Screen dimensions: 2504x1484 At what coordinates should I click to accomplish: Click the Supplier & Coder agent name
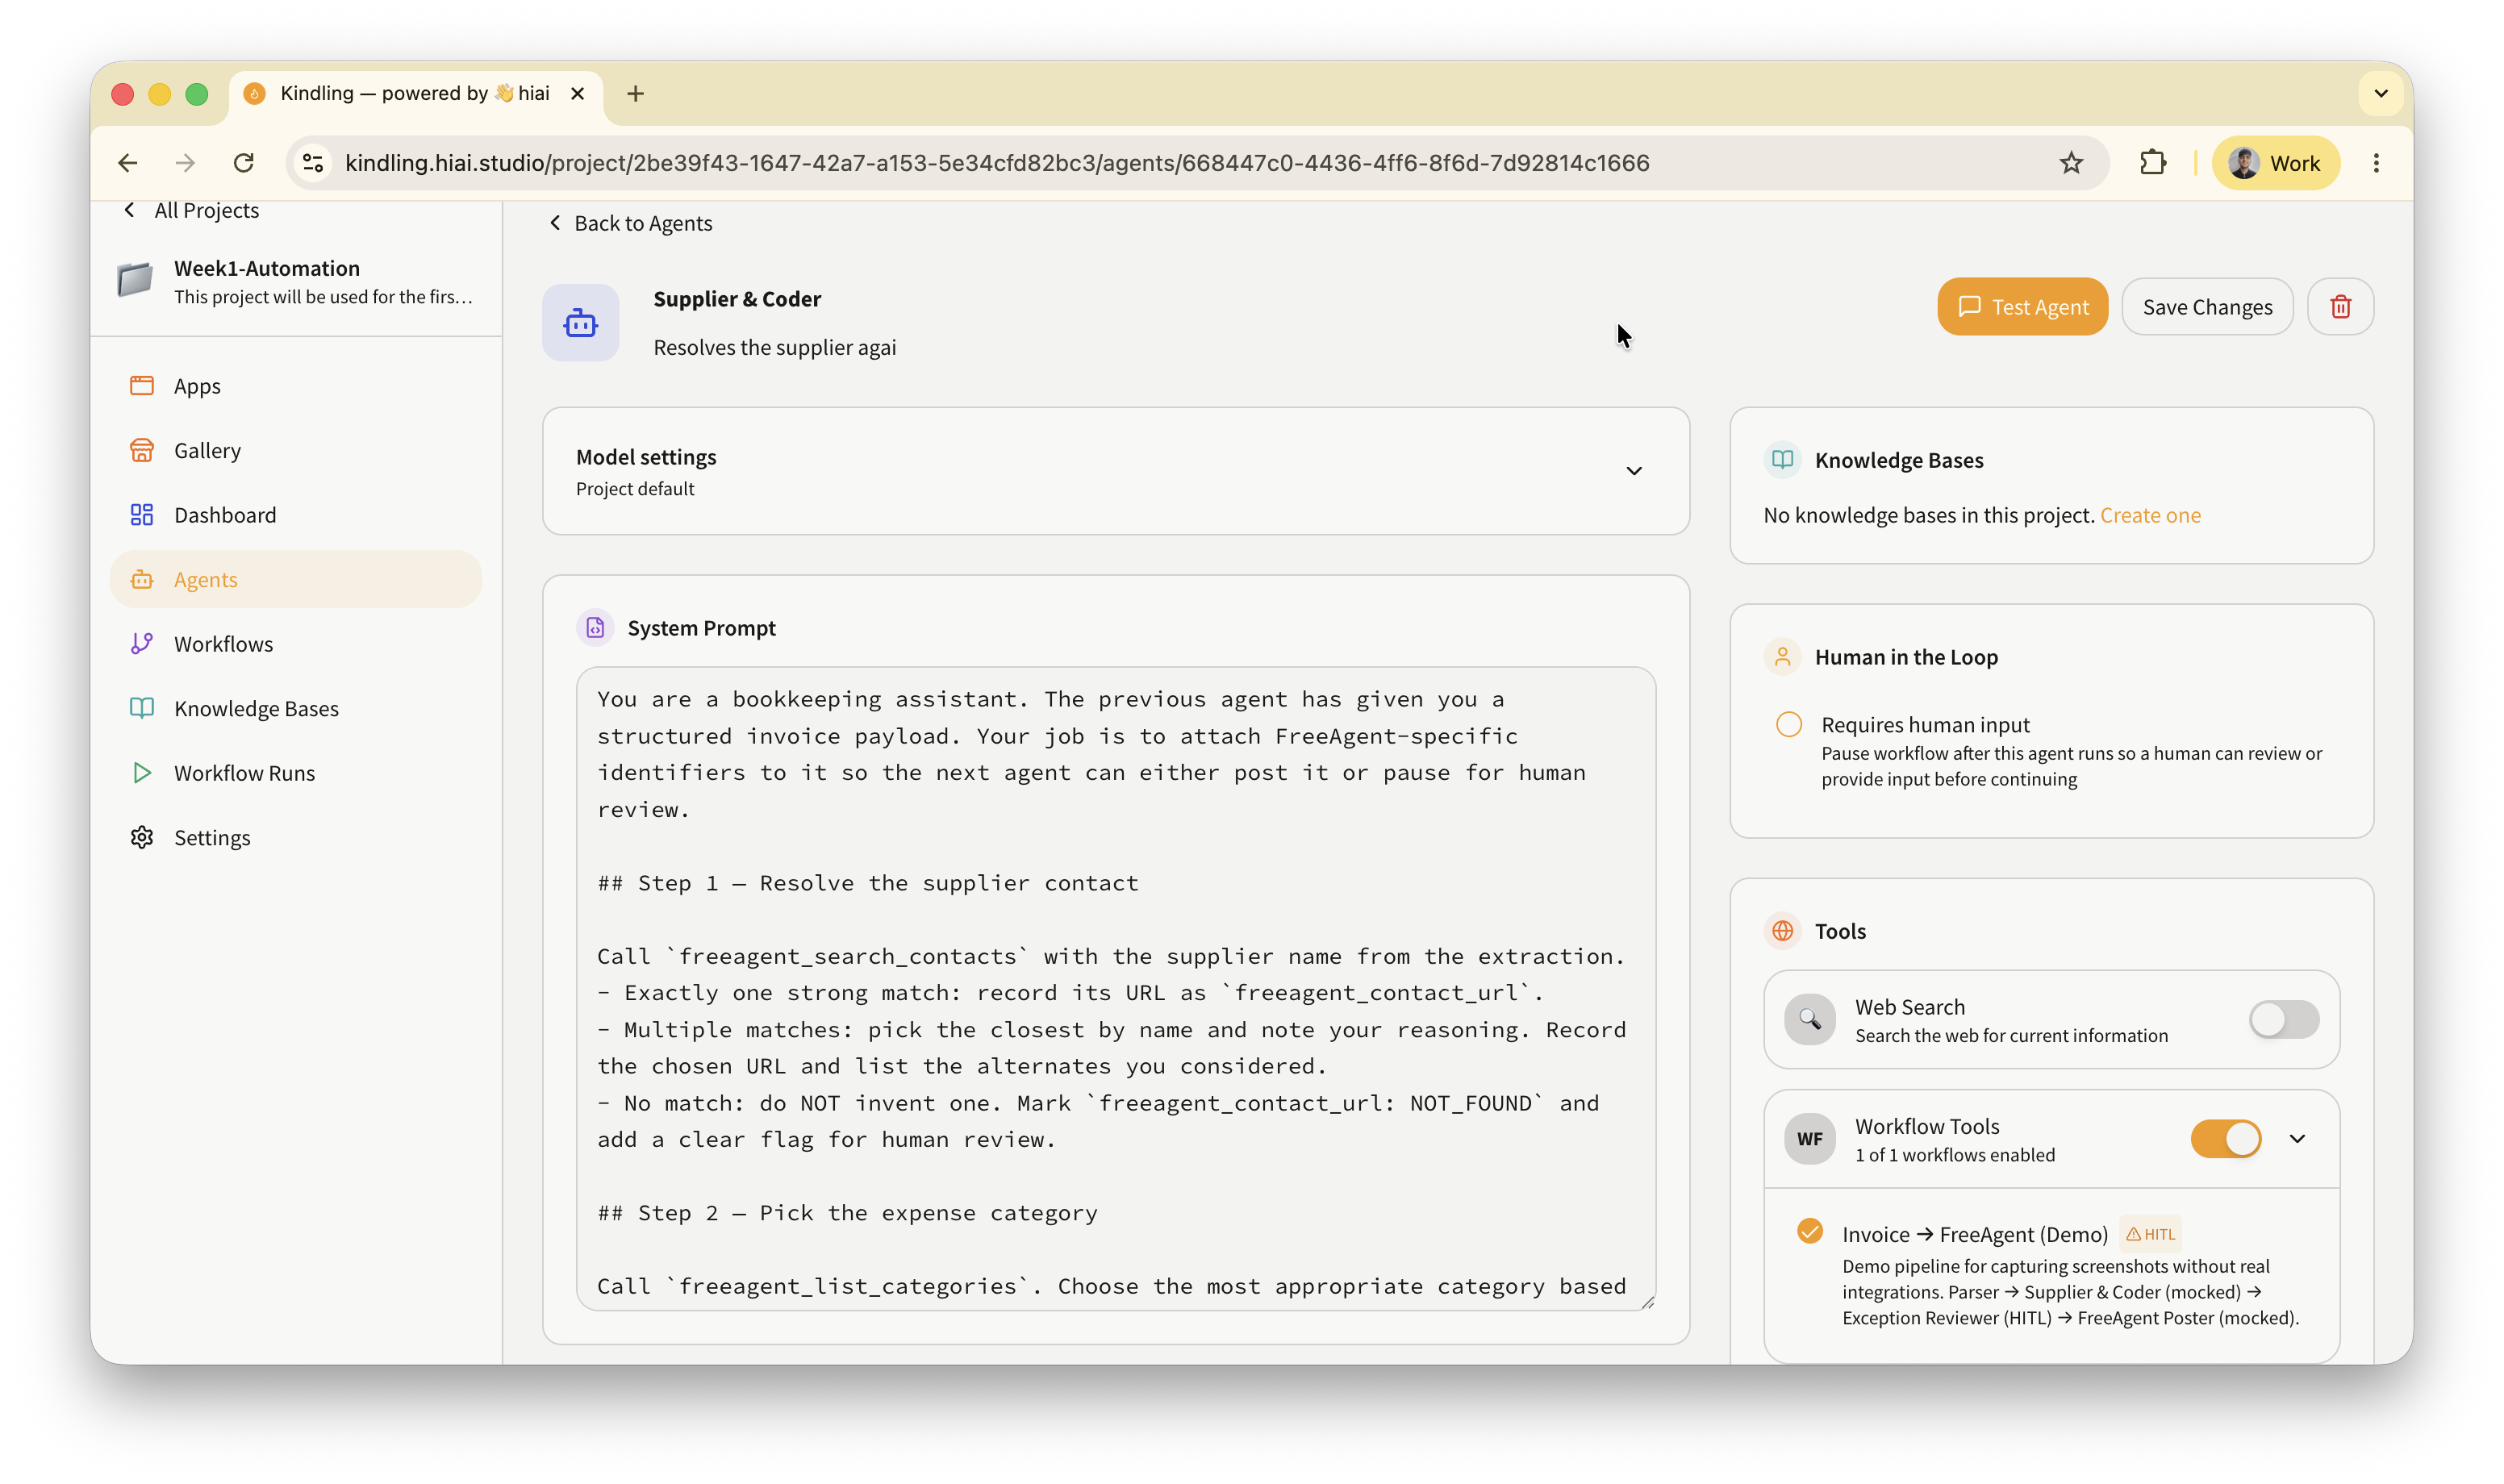coord(737,299)
